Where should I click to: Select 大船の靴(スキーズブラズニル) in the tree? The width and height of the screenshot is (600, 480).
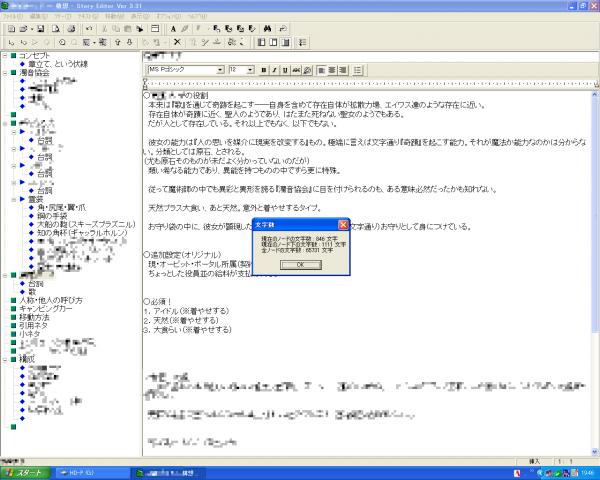tap(86, 224)
